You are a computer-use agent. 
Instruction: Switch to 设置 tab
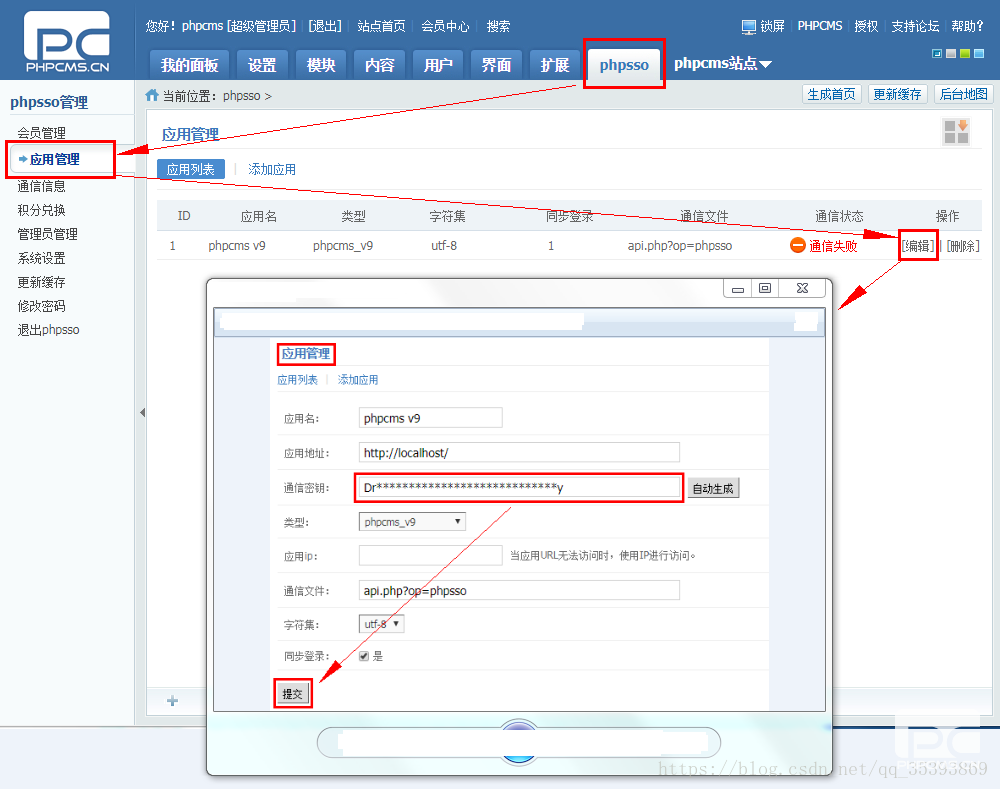pos(261,64)
